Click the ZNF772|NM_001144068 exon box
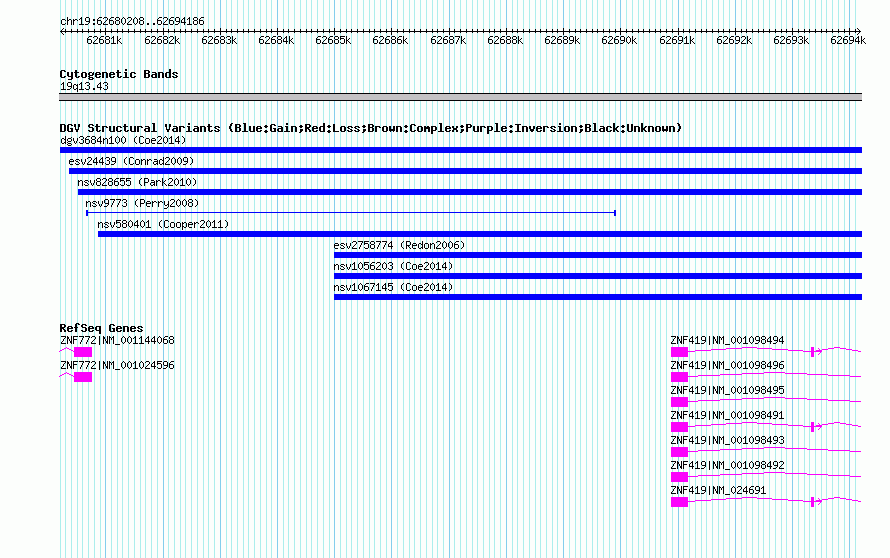 coord(83,352)
